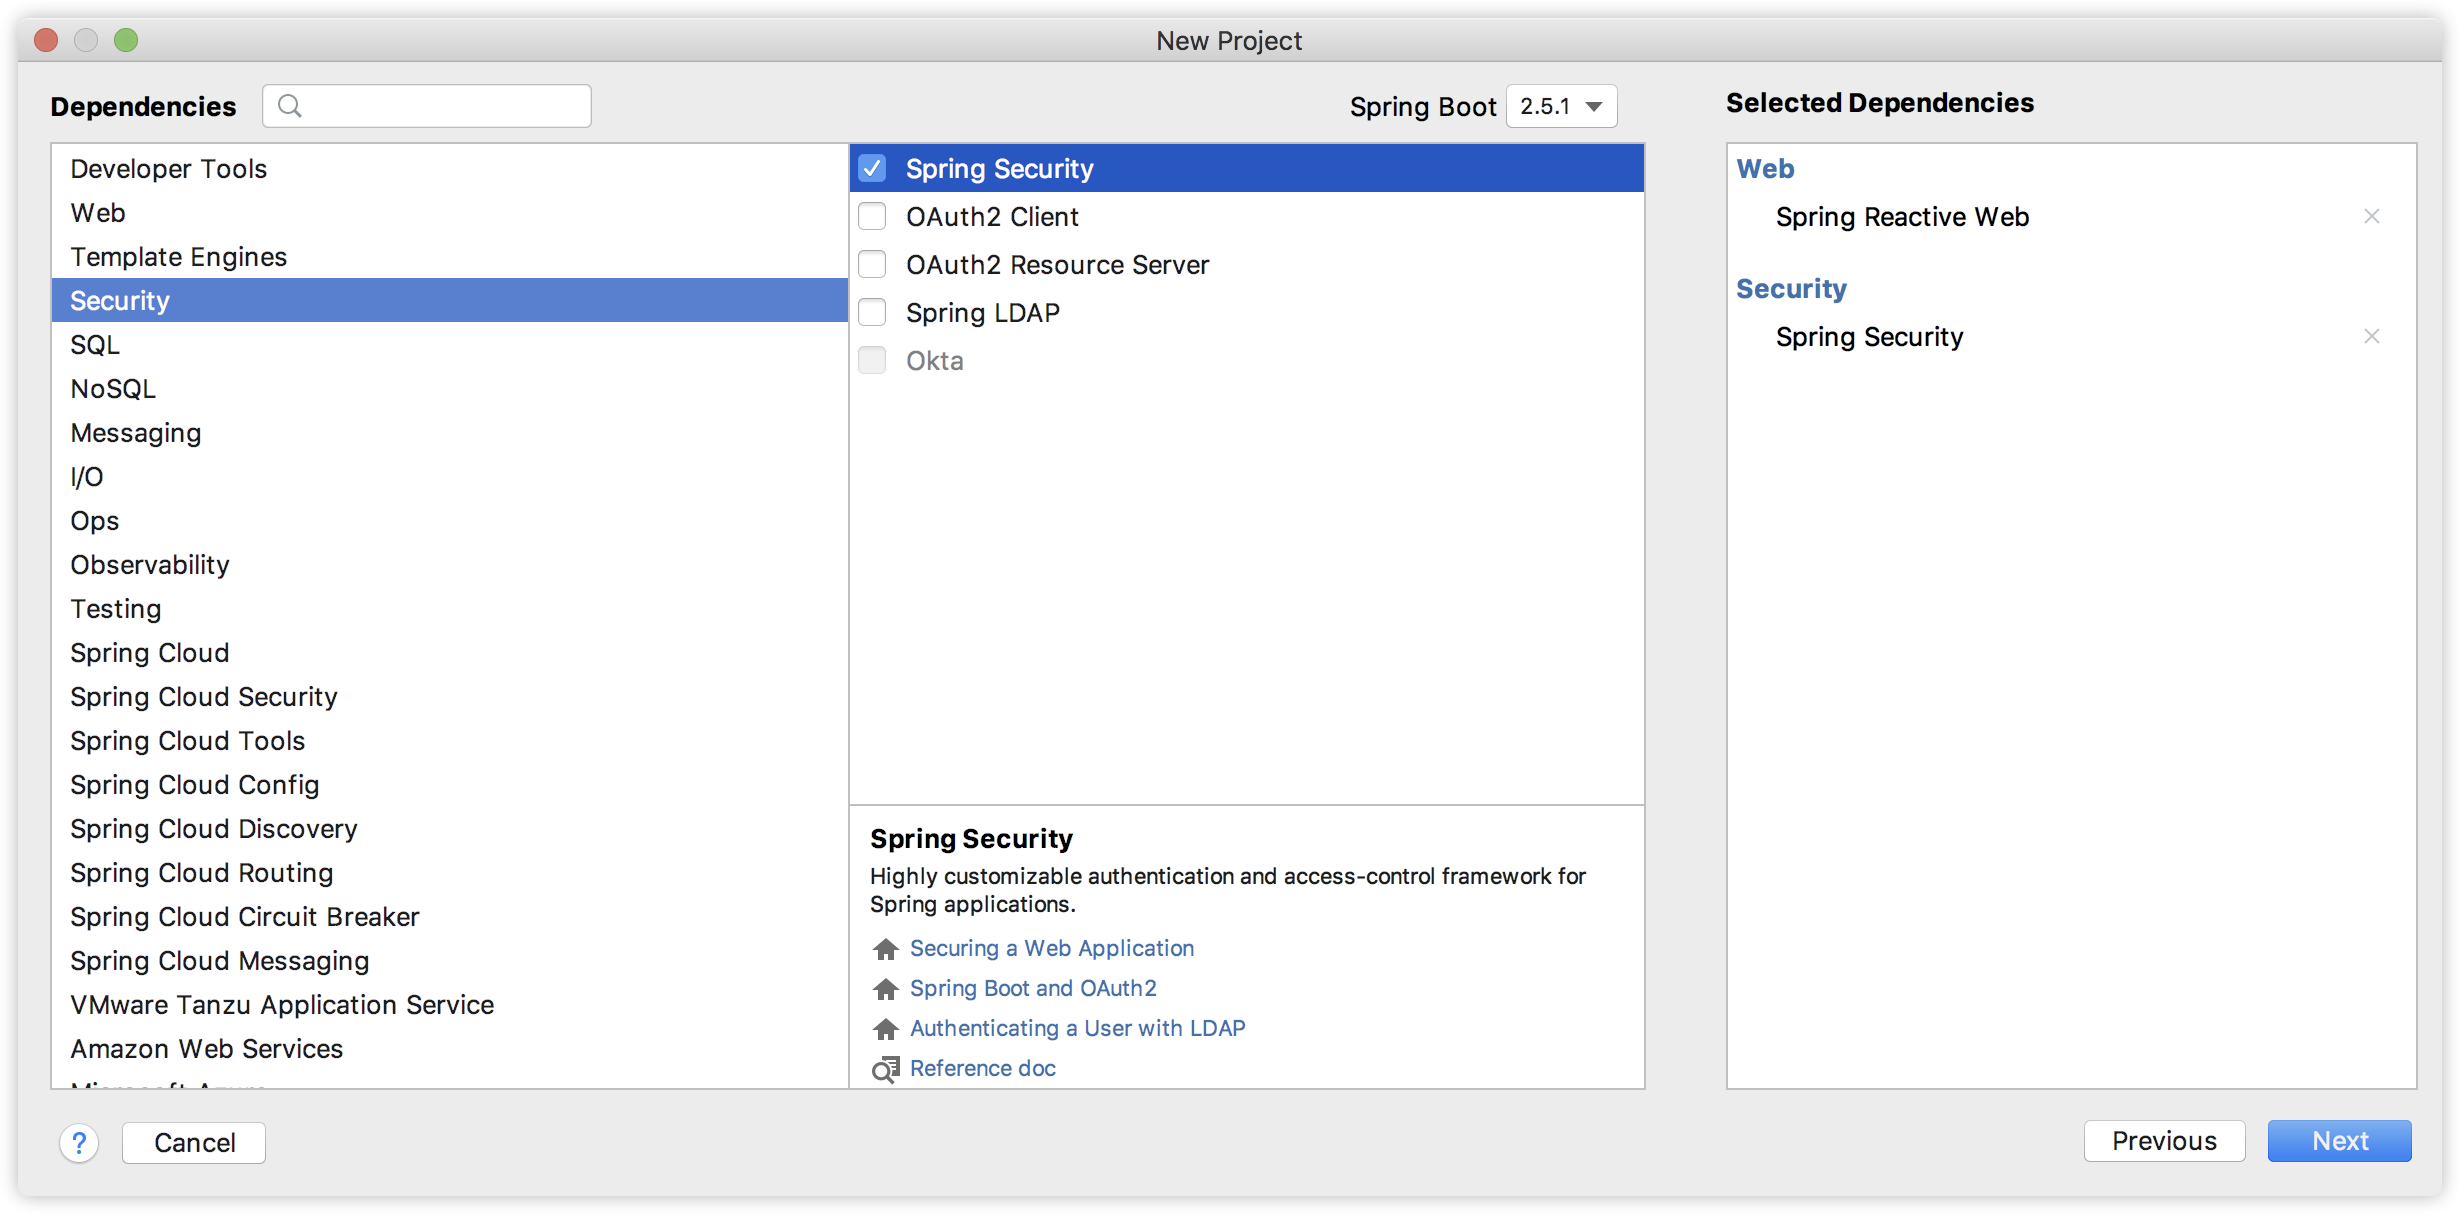Click the search magnifier icon
2460x1214 pixels.
pyautogui.click(x=291, y=105)
